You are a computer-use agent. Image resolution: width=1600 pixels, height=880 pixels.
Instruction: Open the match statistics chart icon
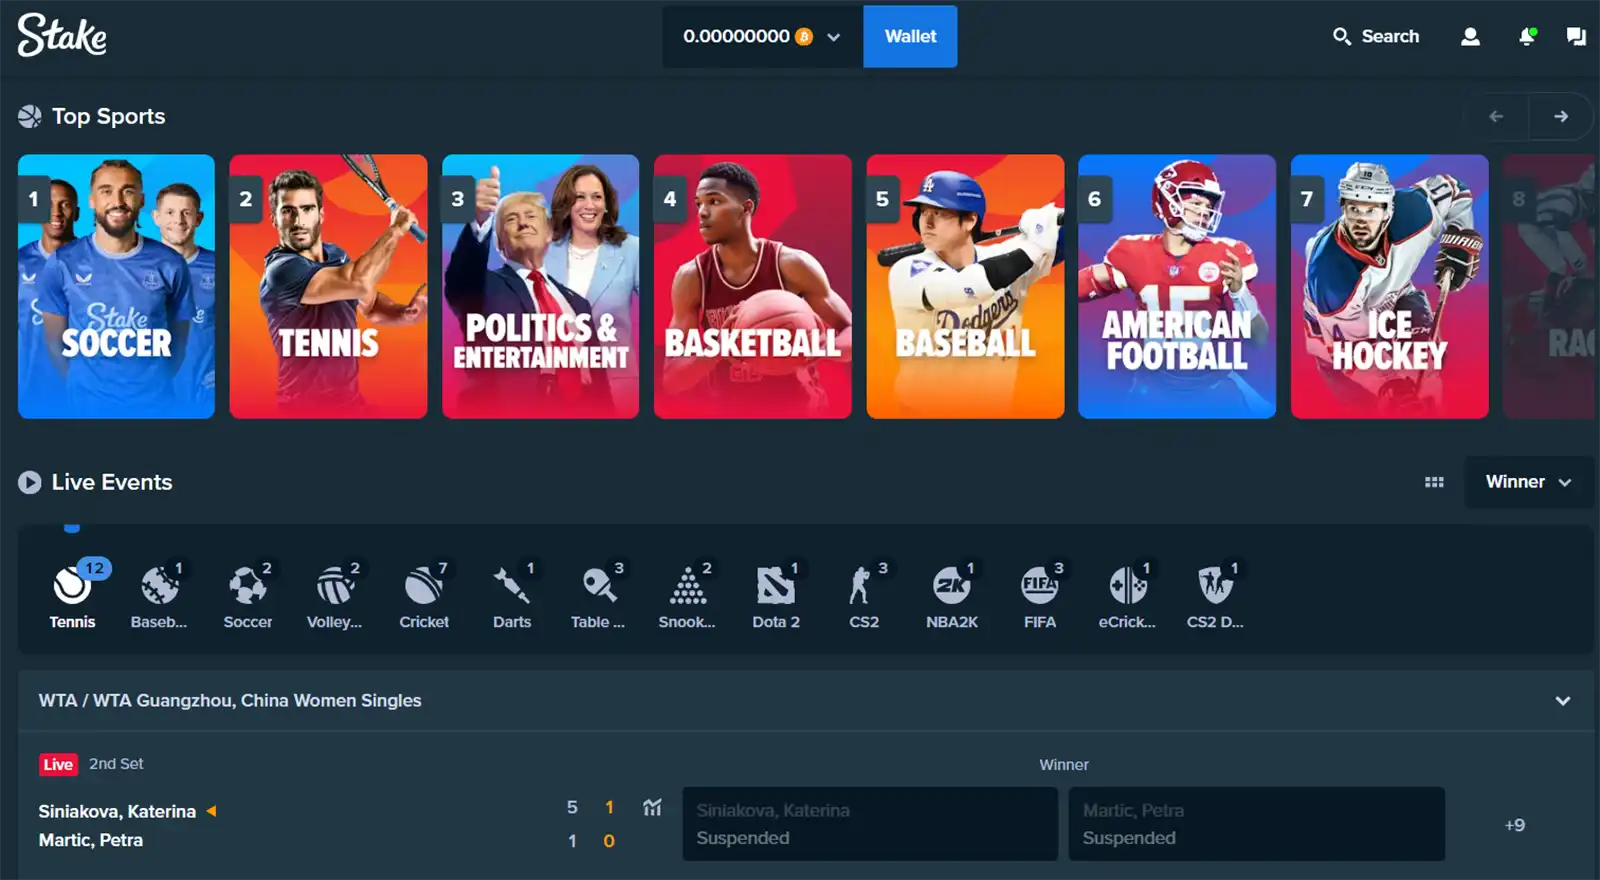pos(652,807)
